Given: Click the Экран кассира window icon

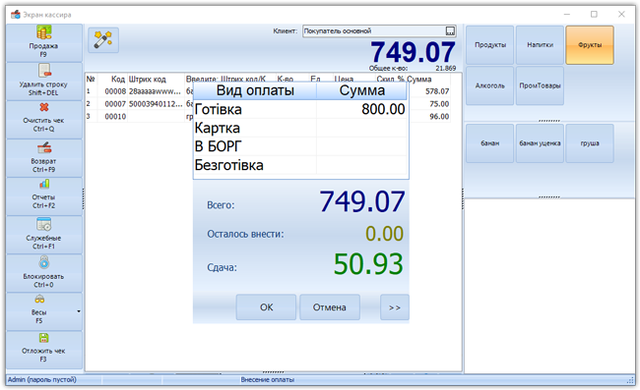Looking at the screenshot, I should coord(16,15).
